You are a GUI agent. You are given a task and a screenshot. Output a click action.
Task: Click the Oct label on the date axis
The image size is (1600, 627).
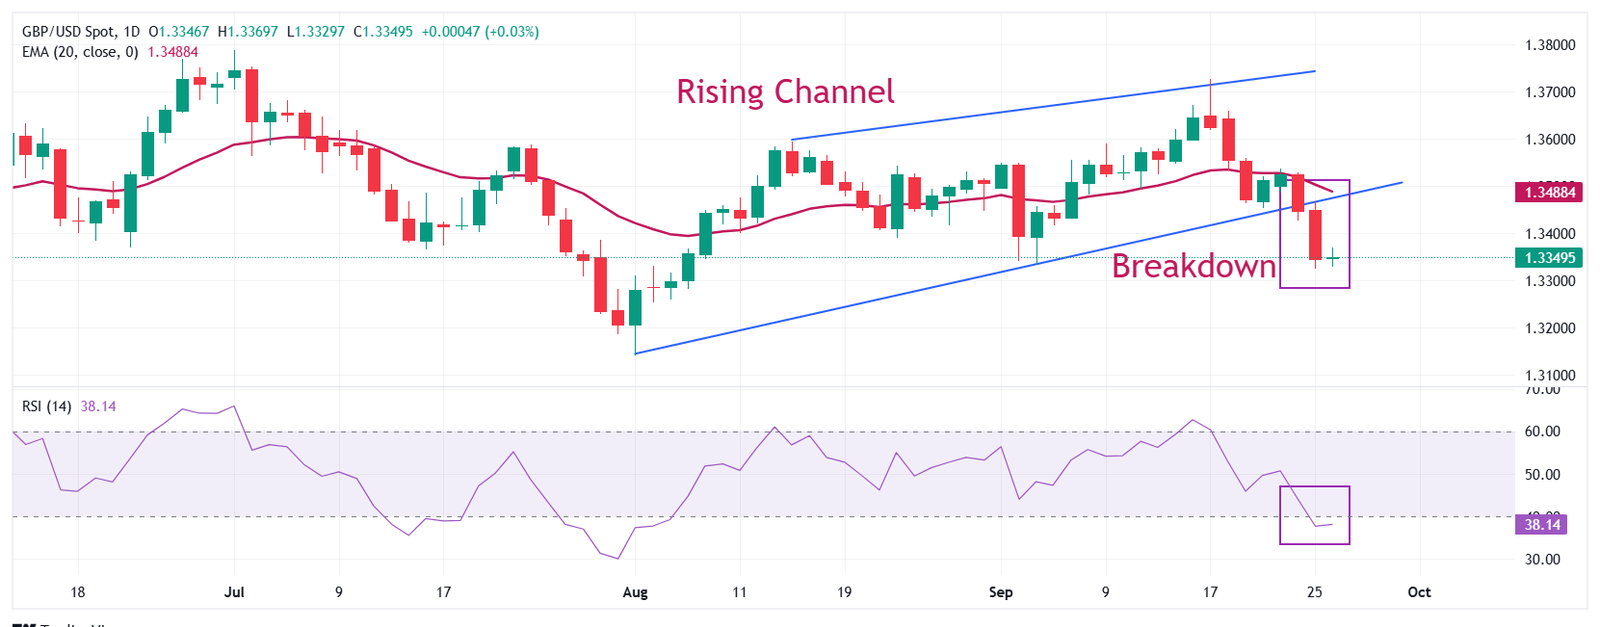pyautogui.click(x=1419, y=592)
